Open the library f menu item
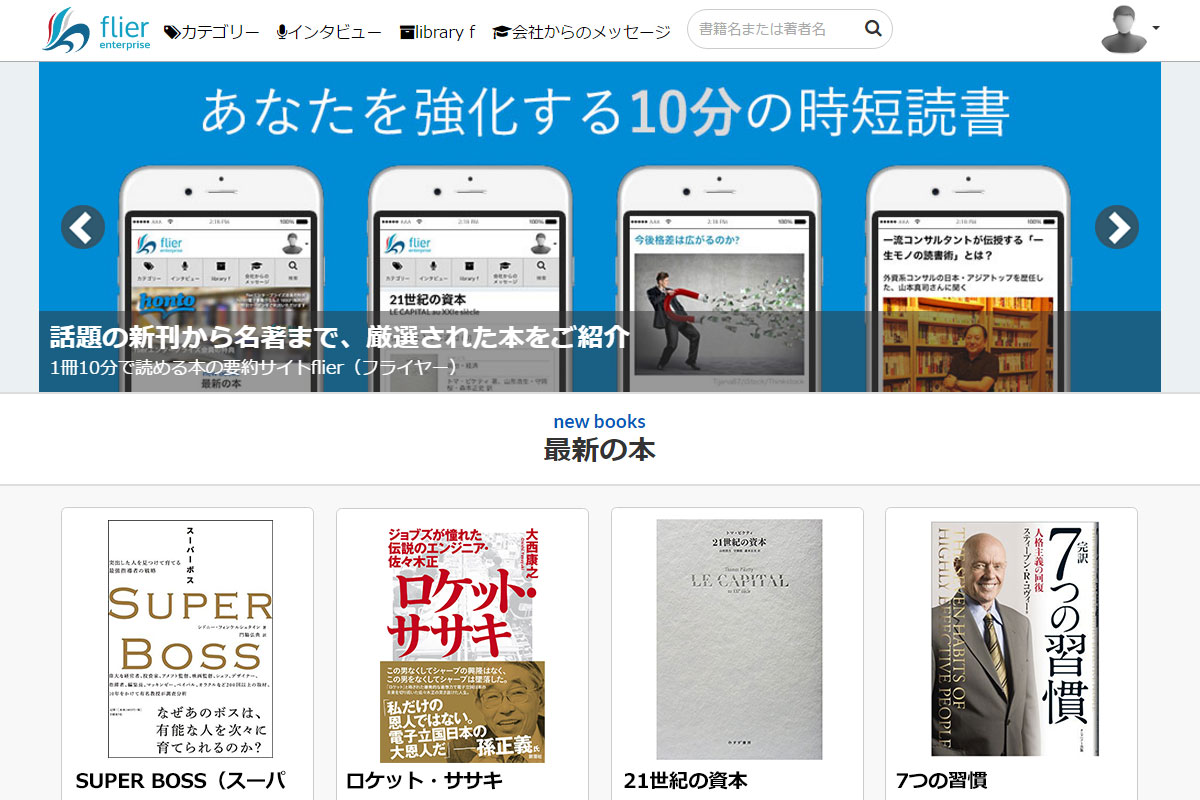 click(x=437, y=32)
